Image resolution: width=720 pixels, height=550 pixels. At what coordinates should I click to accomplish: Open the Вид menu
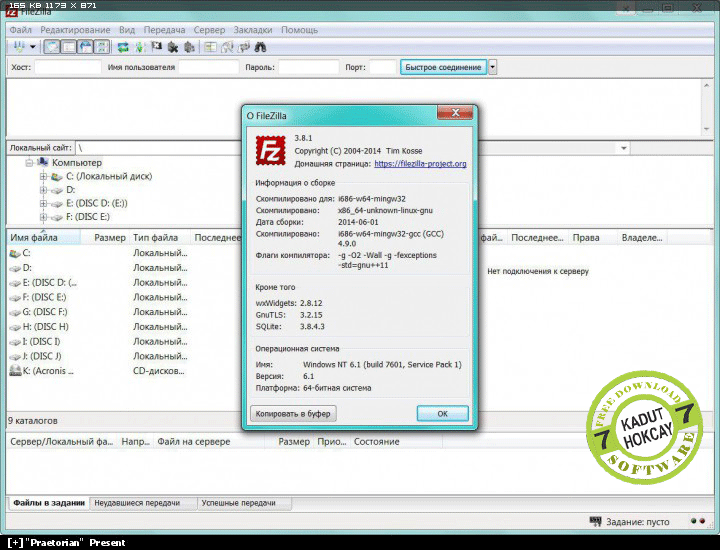coord(127,30)
